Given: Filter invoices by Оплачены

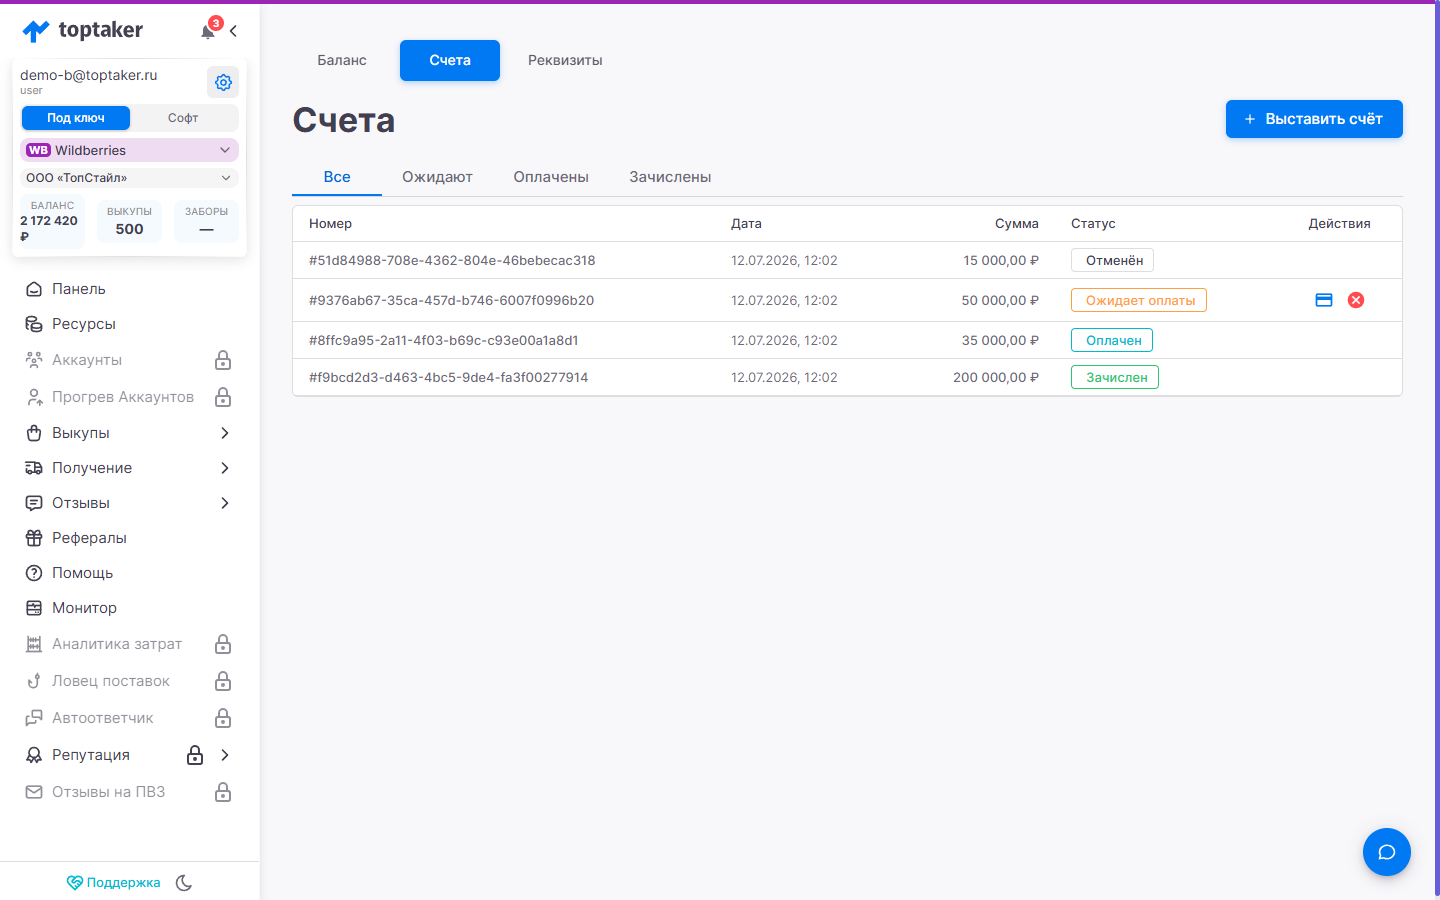Looking at the screenshot, I should pos(551,177).
